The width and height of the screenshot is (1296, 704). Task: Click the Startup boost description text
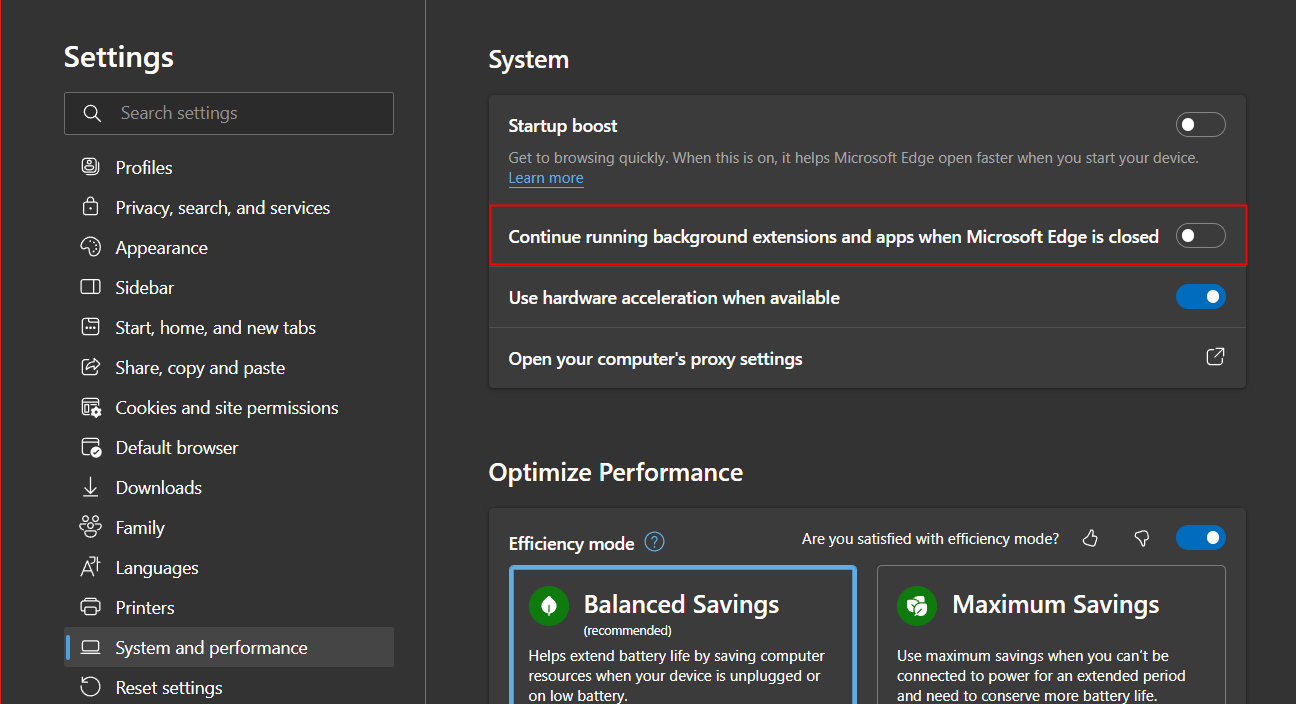point(853,158)
